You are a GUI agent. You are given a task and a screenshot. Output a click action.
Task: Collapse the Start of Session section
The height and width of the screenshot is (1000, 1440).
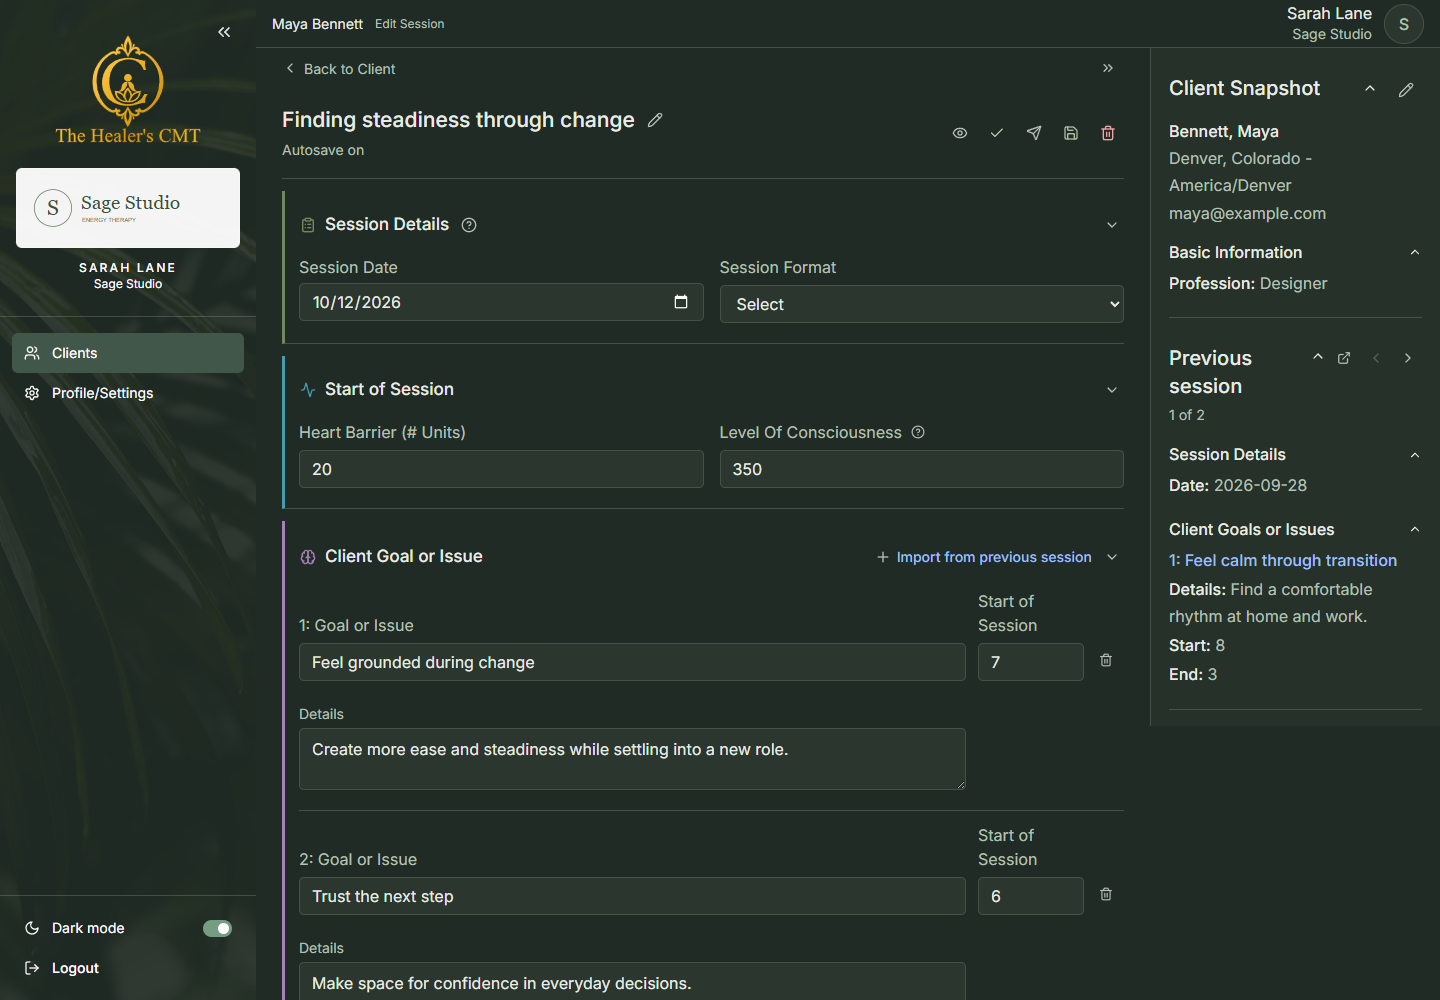1112,390
